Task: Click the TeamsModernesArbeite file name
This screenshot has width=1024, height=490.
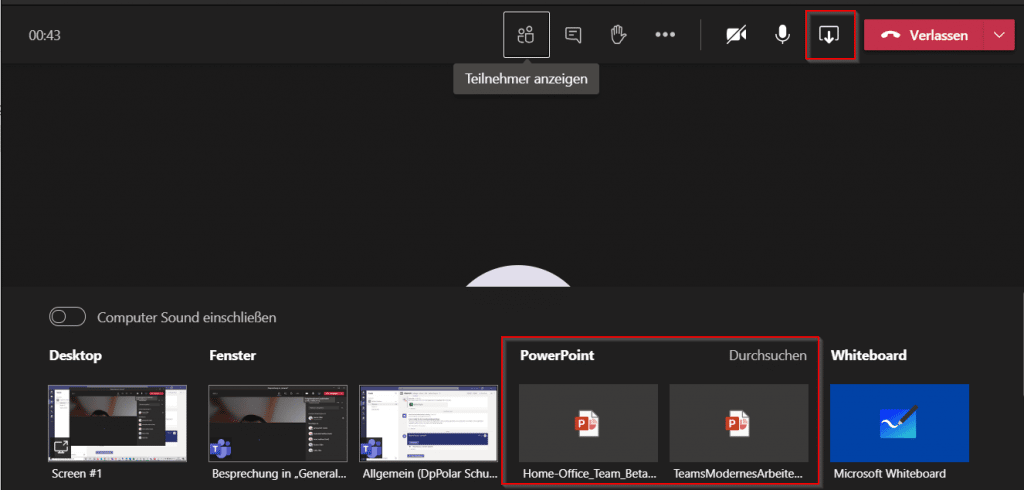Action: click(739, 474)
